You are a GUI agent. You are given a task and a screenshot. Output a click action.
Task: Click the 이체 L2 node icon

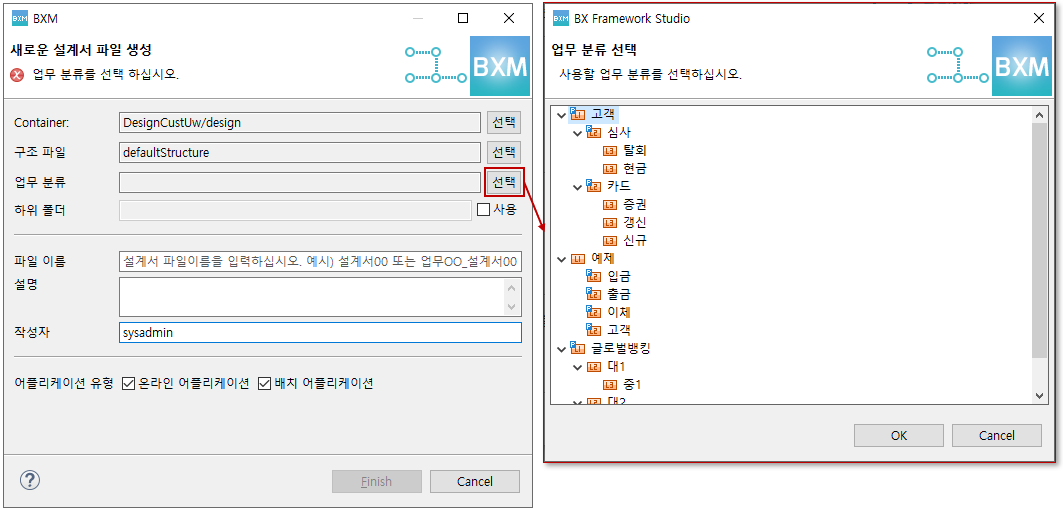click(x=594, y=312)
